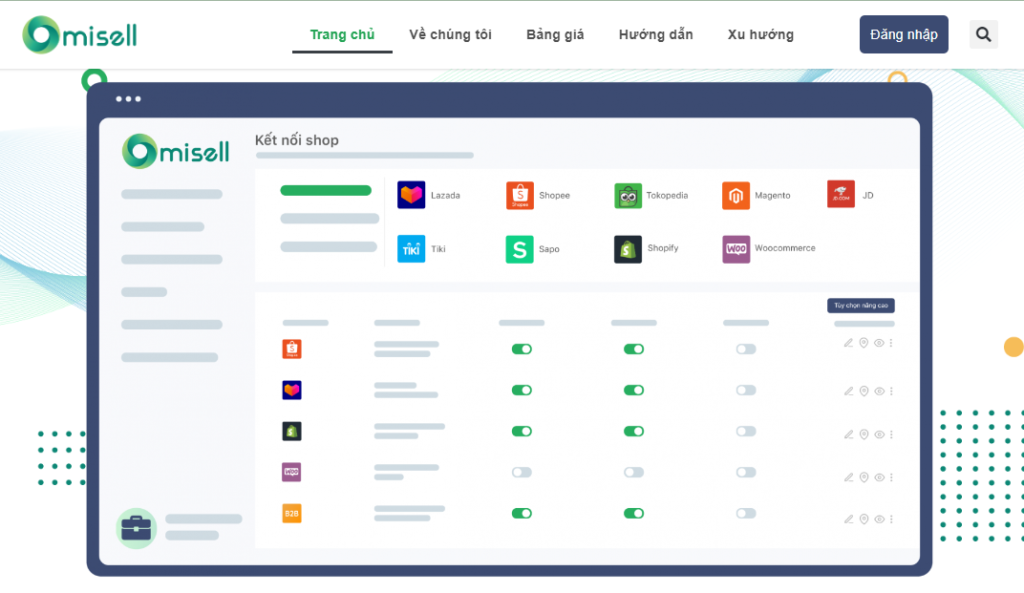The image size is (1024, 593).
Task: Edit the Lazada shop row with the pencil icon
Action: pos(848,391)
